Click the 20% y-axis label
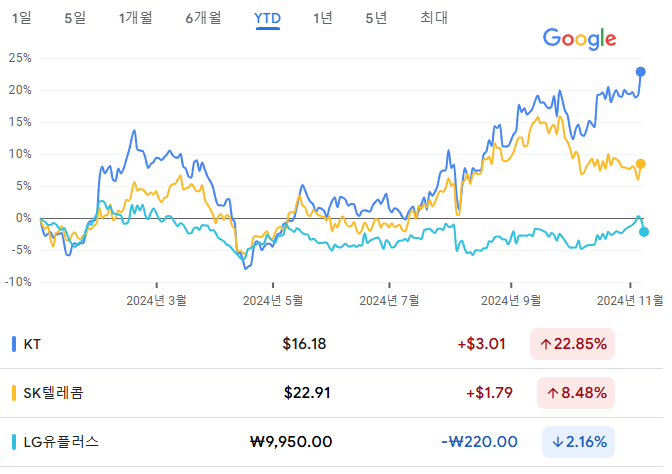Image resolution: width=672 pixels, height=474 pixels. coord(20,90)
